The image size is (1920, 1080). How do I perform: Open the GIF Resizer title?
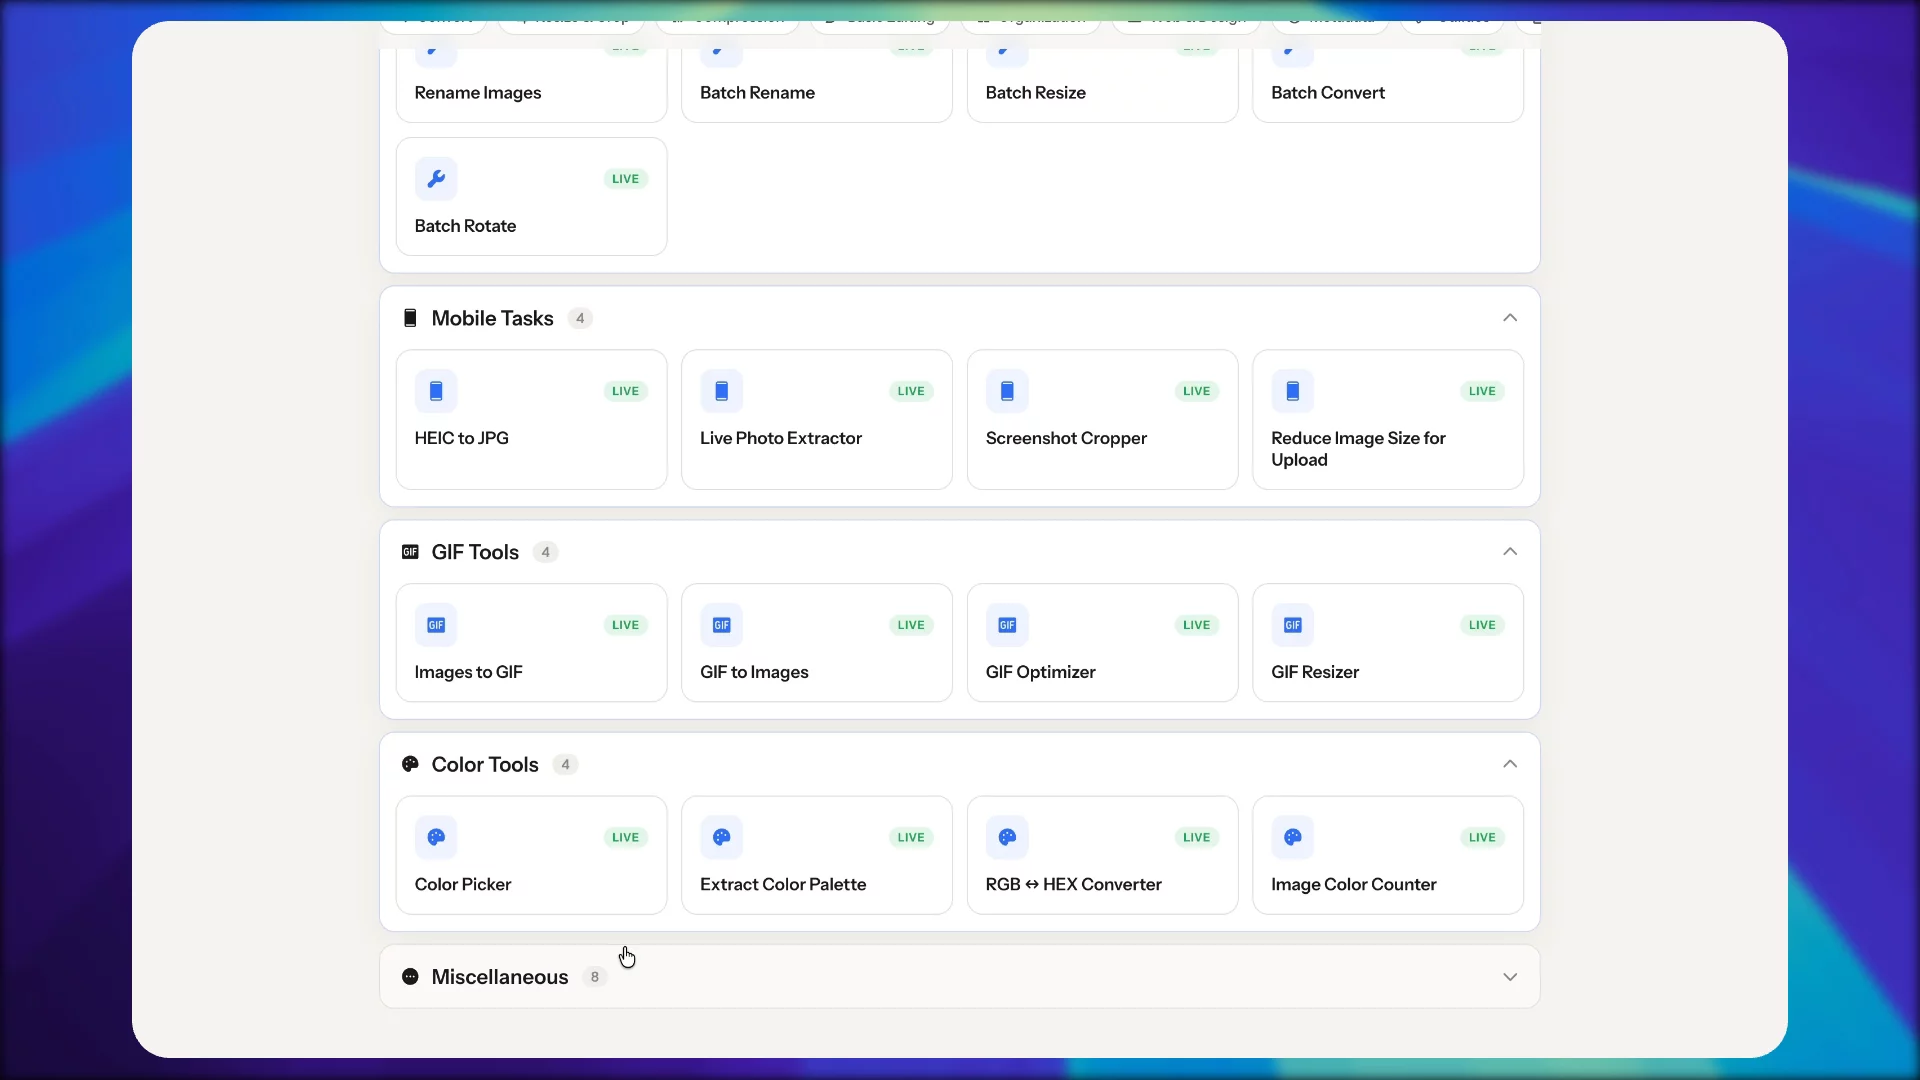click(1315, 672)
